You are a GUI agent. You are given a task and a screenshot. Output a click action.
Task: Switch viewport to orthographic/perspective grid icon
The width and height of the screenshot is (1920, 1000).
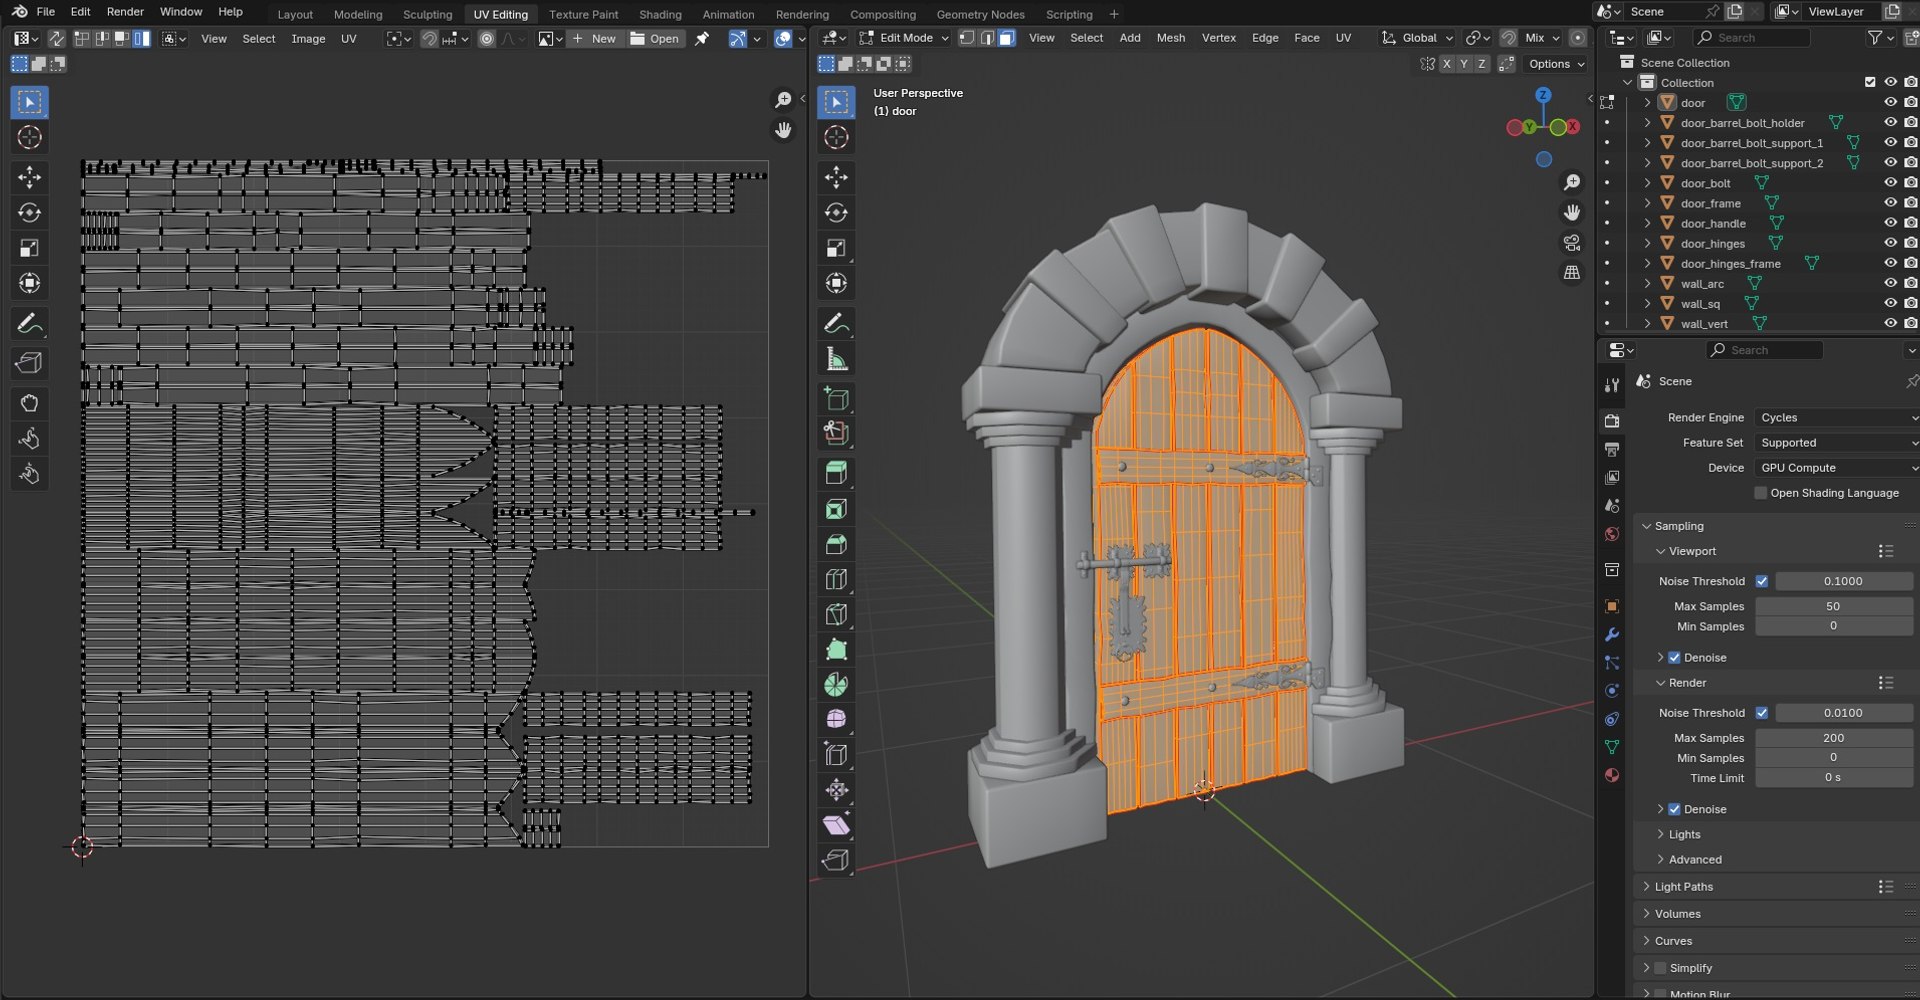tap(1572, 273)
